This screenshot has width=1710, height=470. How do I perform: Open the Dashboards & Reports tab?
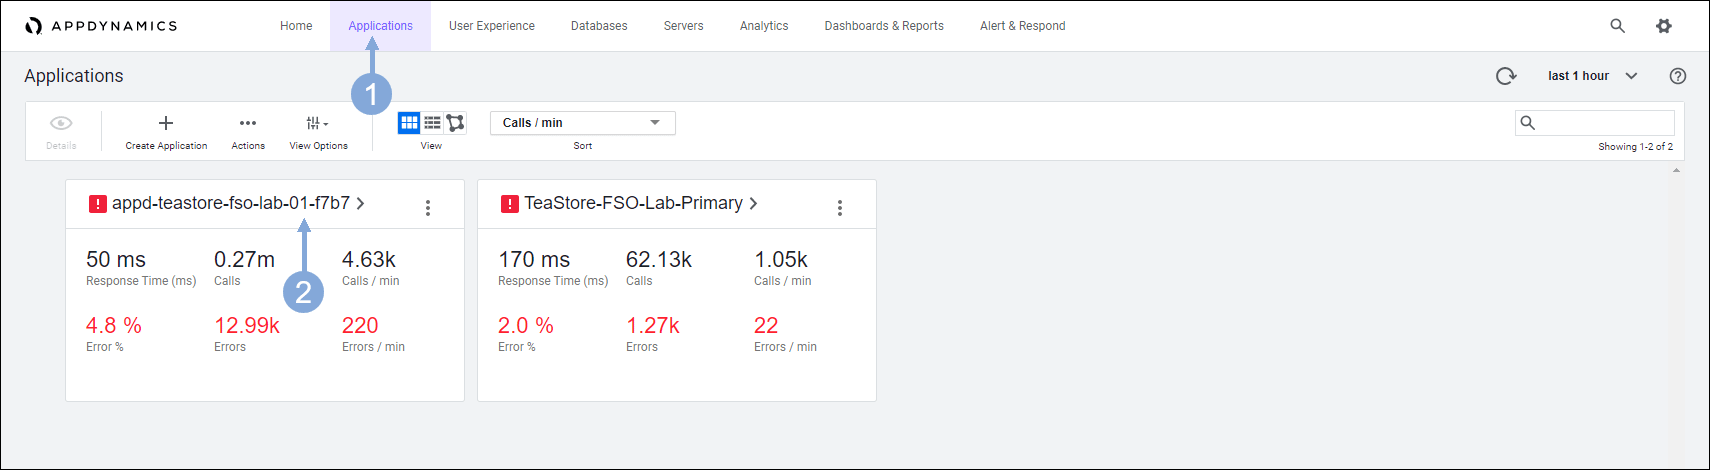point(883,26)
